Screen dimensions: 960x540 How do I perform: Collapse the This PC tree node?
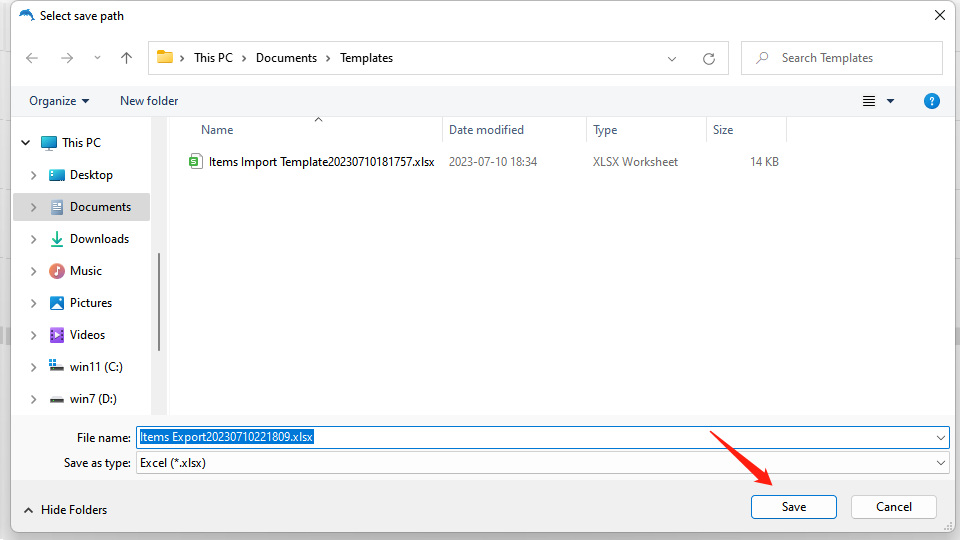point(26,143)
